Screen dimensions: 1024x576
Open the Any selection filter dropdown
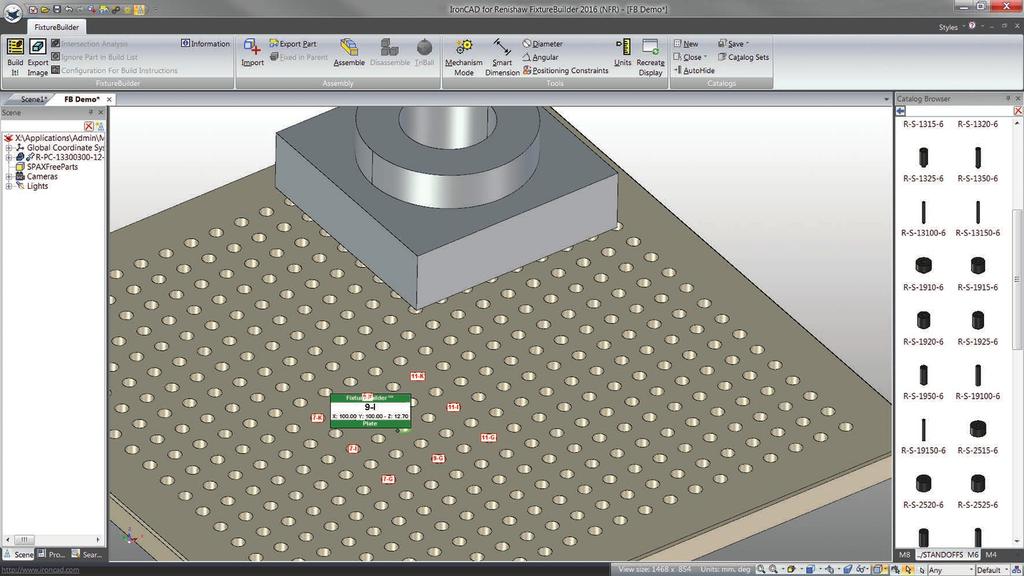(951, 569)
